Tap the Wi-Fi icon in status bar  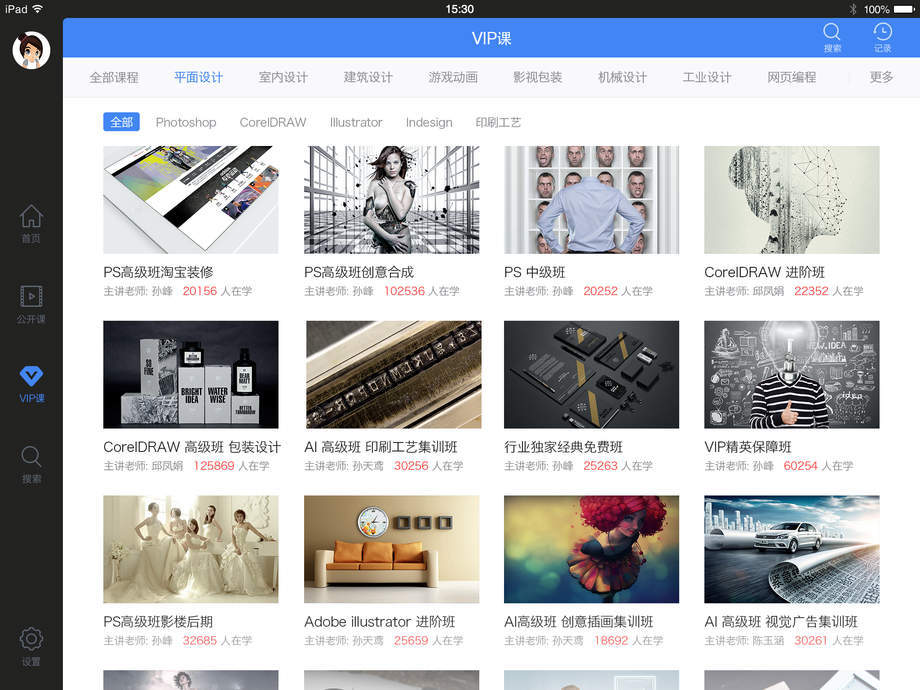click(38, 9)
